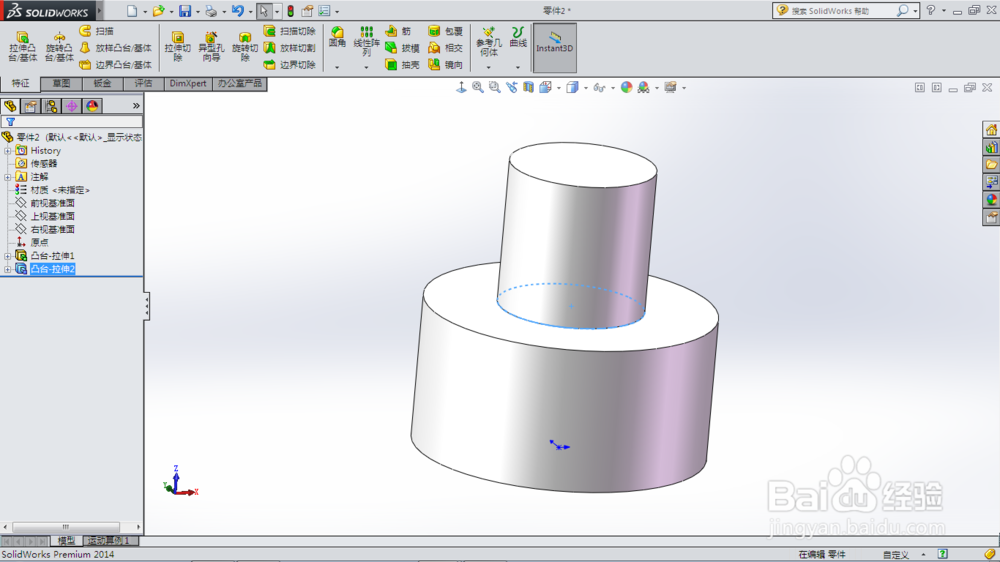Image resolution: width=1000 pixels, height=562 pixels.
Task: Select the 旋转切除 revolved cut tool
Action: coord(244,47)
